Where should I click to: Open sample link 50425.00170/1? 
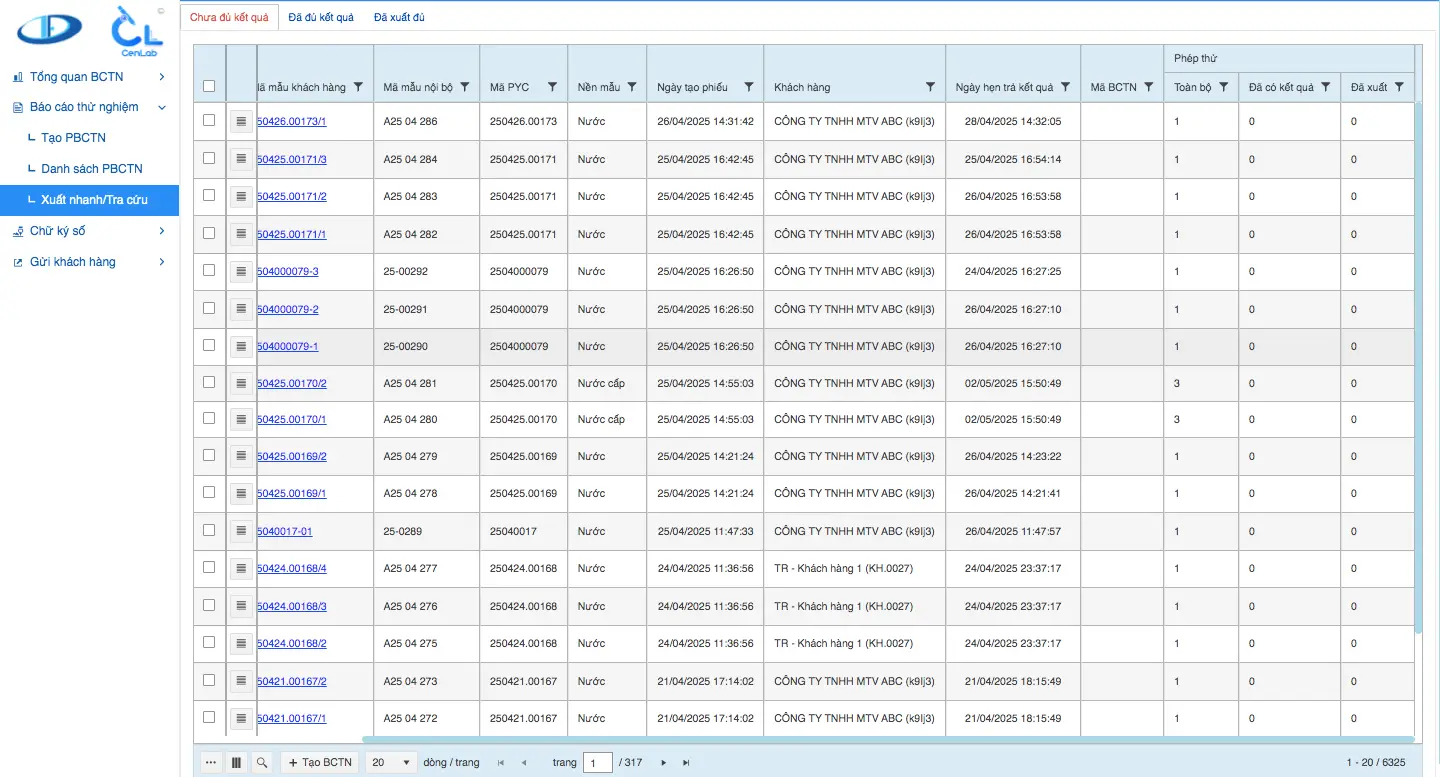292,419
